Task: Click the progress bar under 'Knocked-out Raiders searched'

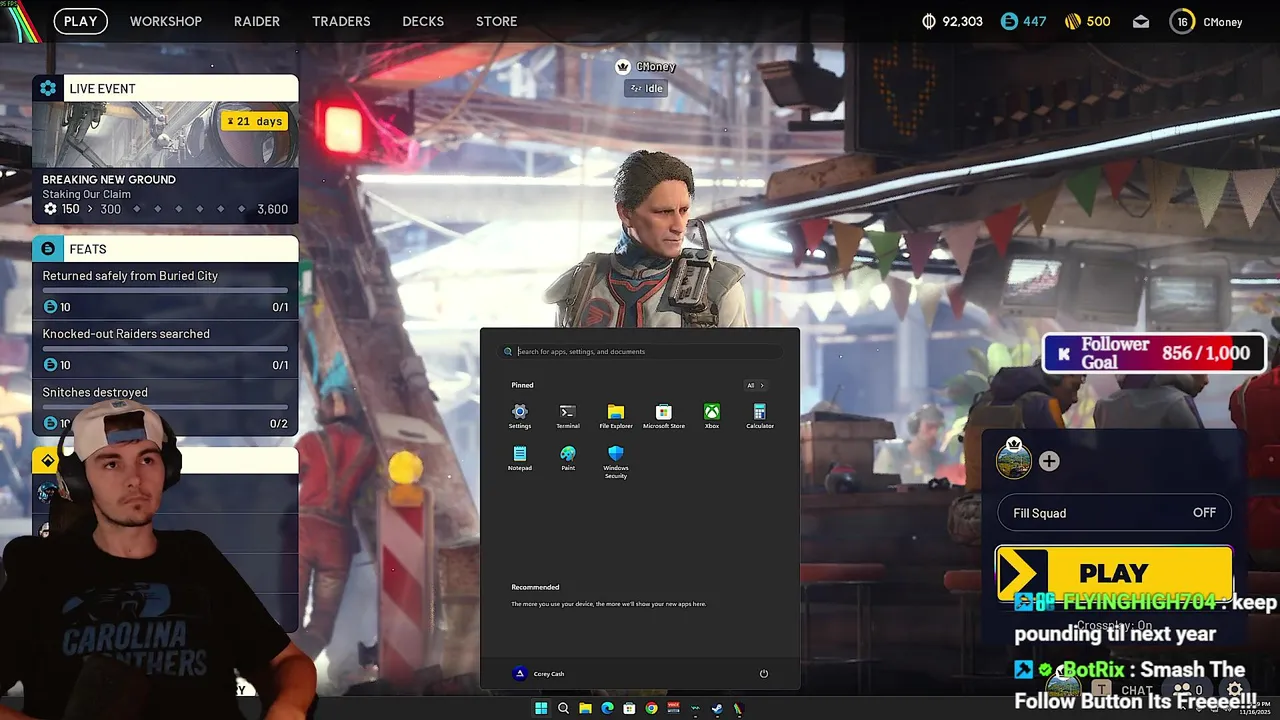Action: (165, 349)
